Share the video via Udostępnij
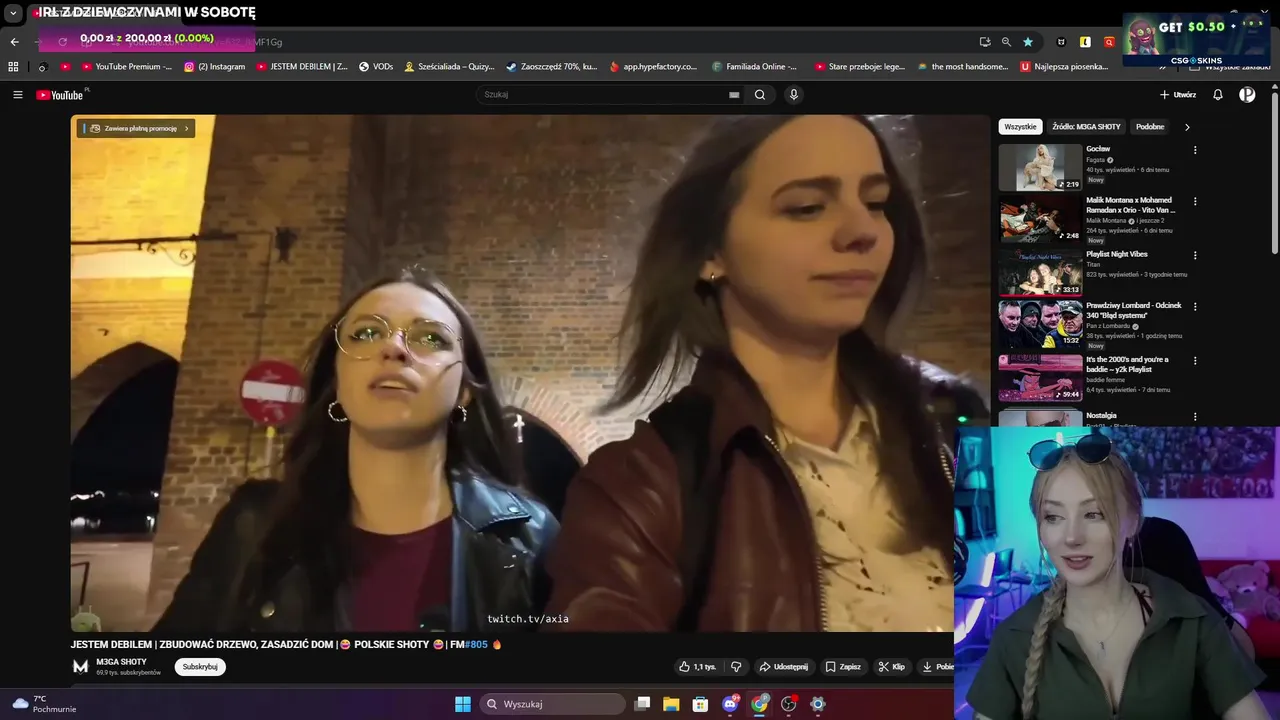This screenshot has height=720, width=1280. pos(783,667)
